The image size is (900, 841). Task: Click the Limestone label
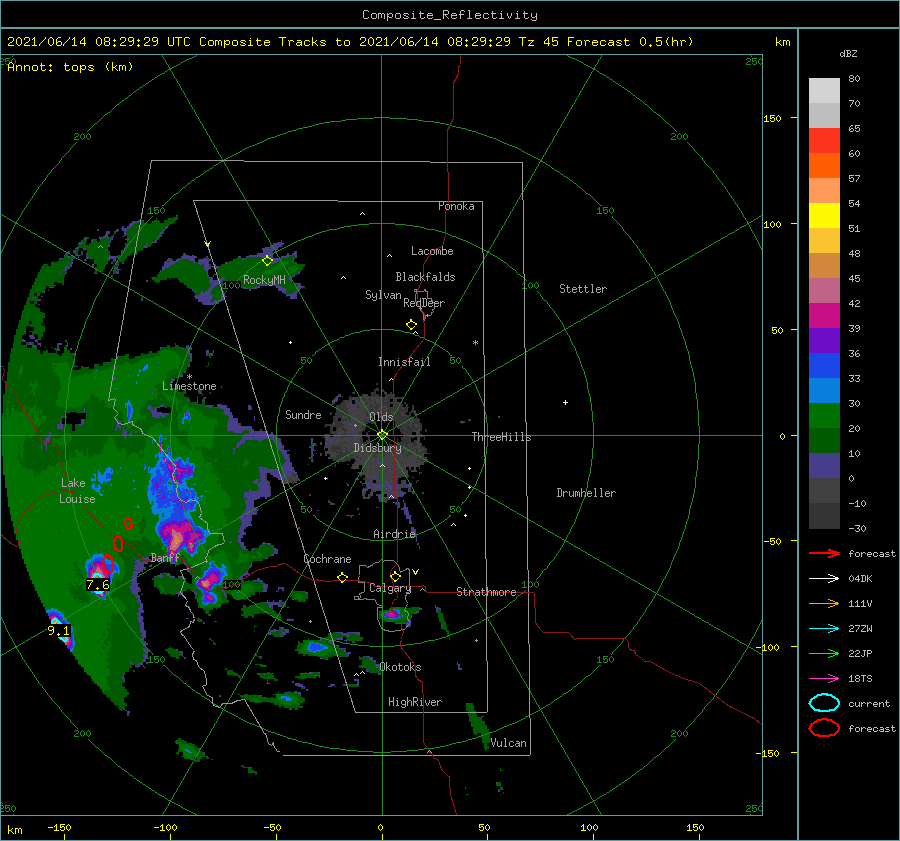click(x=189, y=386)
